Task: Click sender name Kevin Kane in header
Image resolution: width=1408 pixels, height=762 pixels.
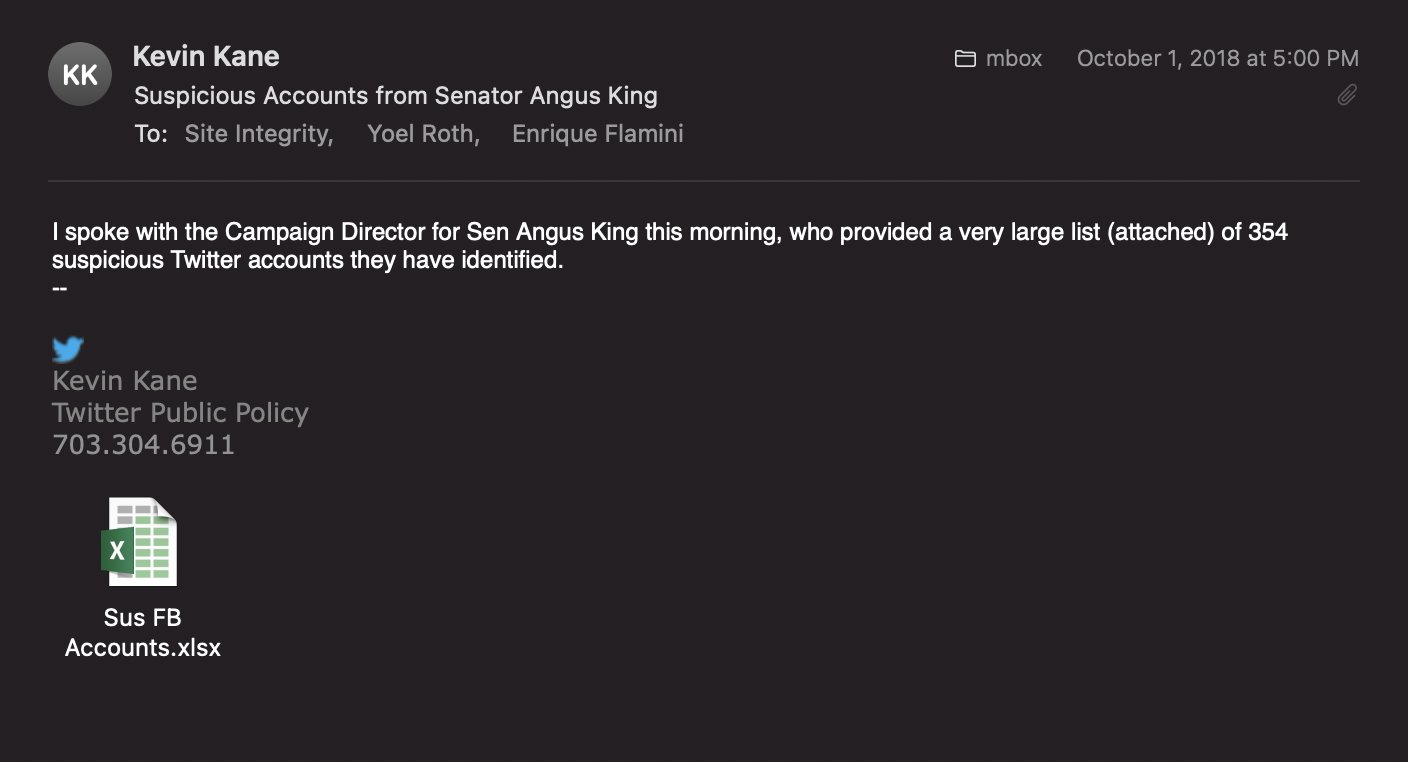Action: pyautogui.click(x=206, y=56)
